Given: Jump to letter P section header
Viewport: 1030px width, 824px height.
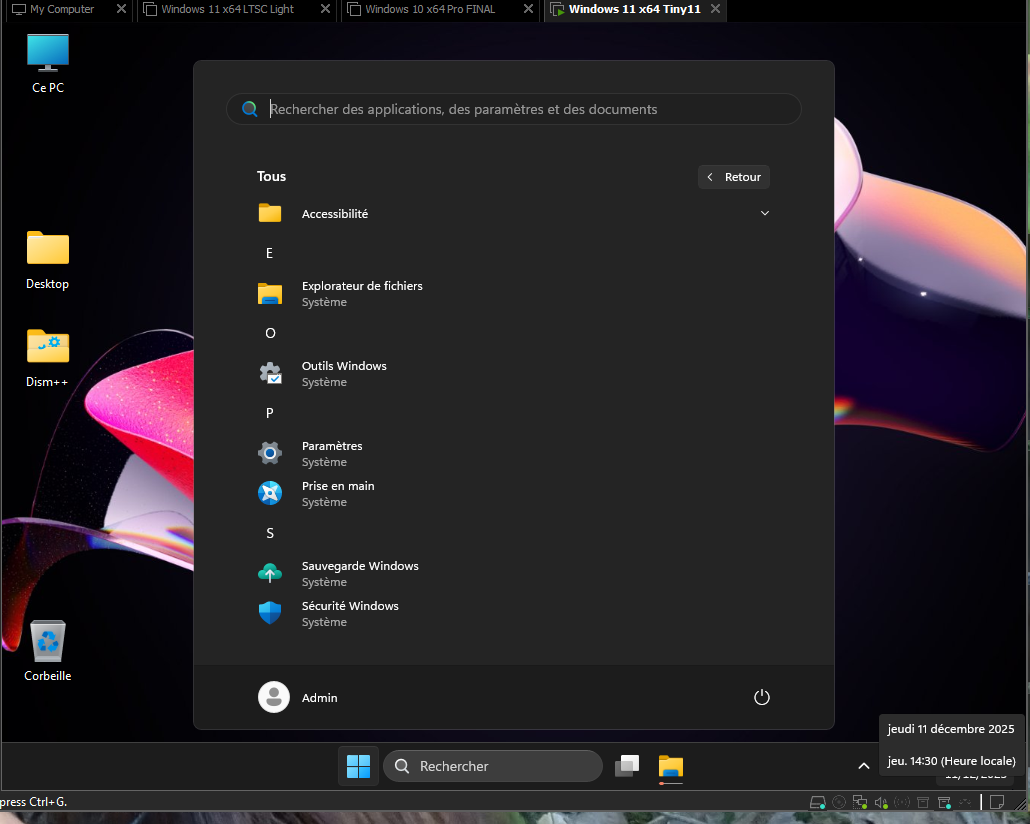Looking at the screenshot, I should point(270,413).
